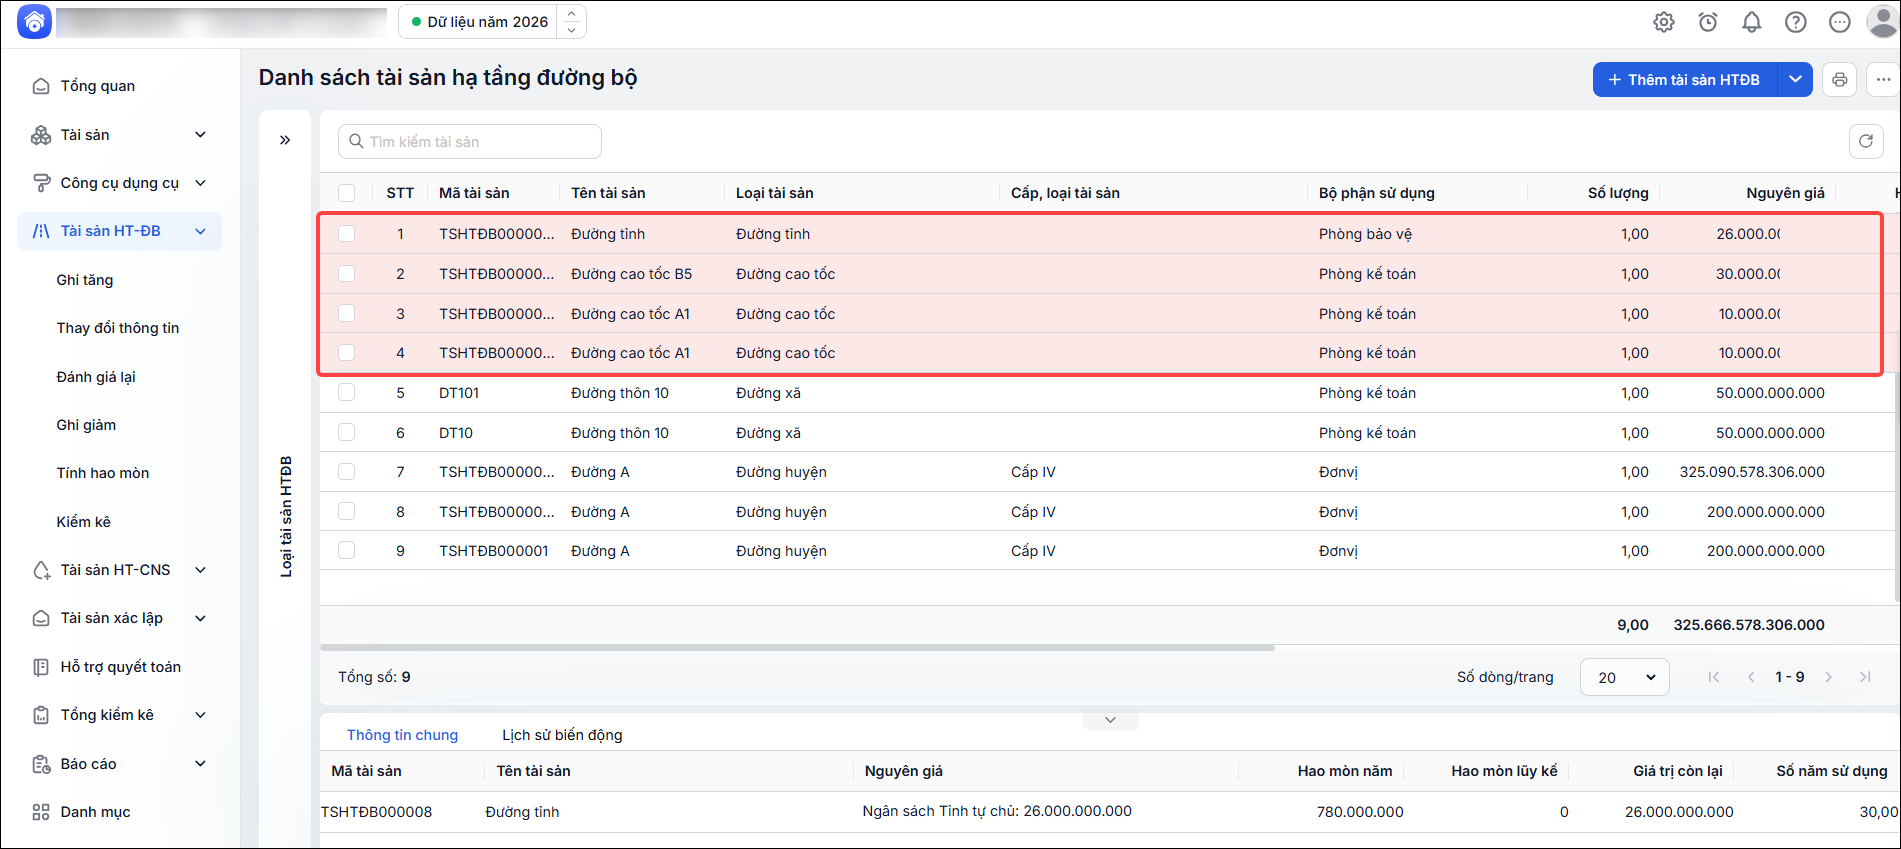This screenshot has height=849, width=1901.
Task: Click the application home logo
Action: pos(34,22)
